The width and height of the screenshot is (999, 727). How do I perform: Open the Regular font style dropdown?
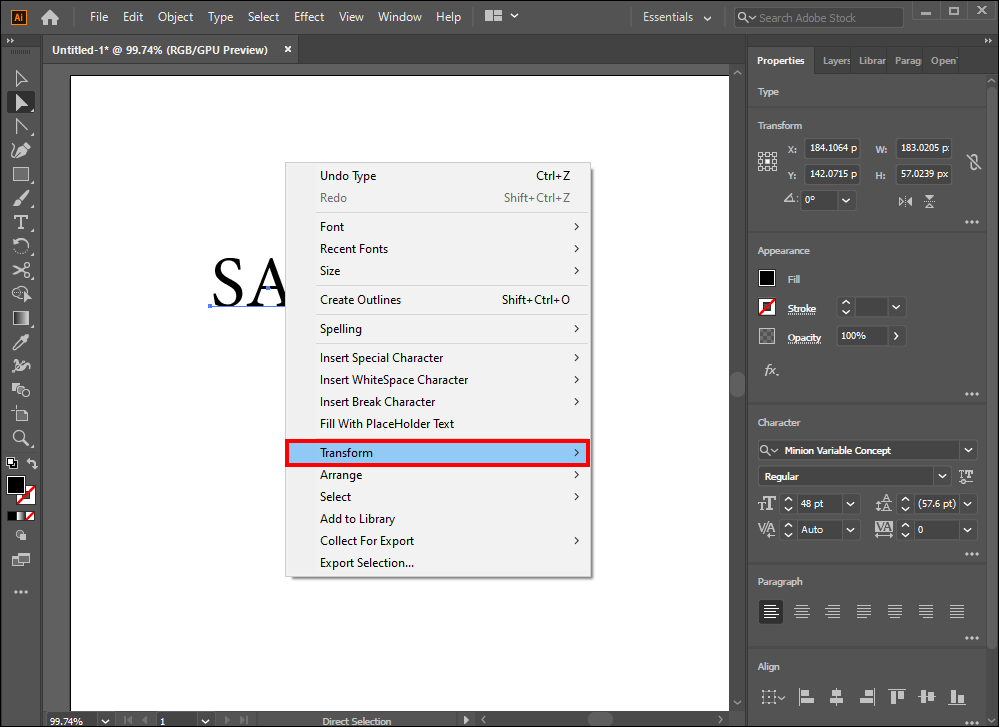(x=941, y=477)
